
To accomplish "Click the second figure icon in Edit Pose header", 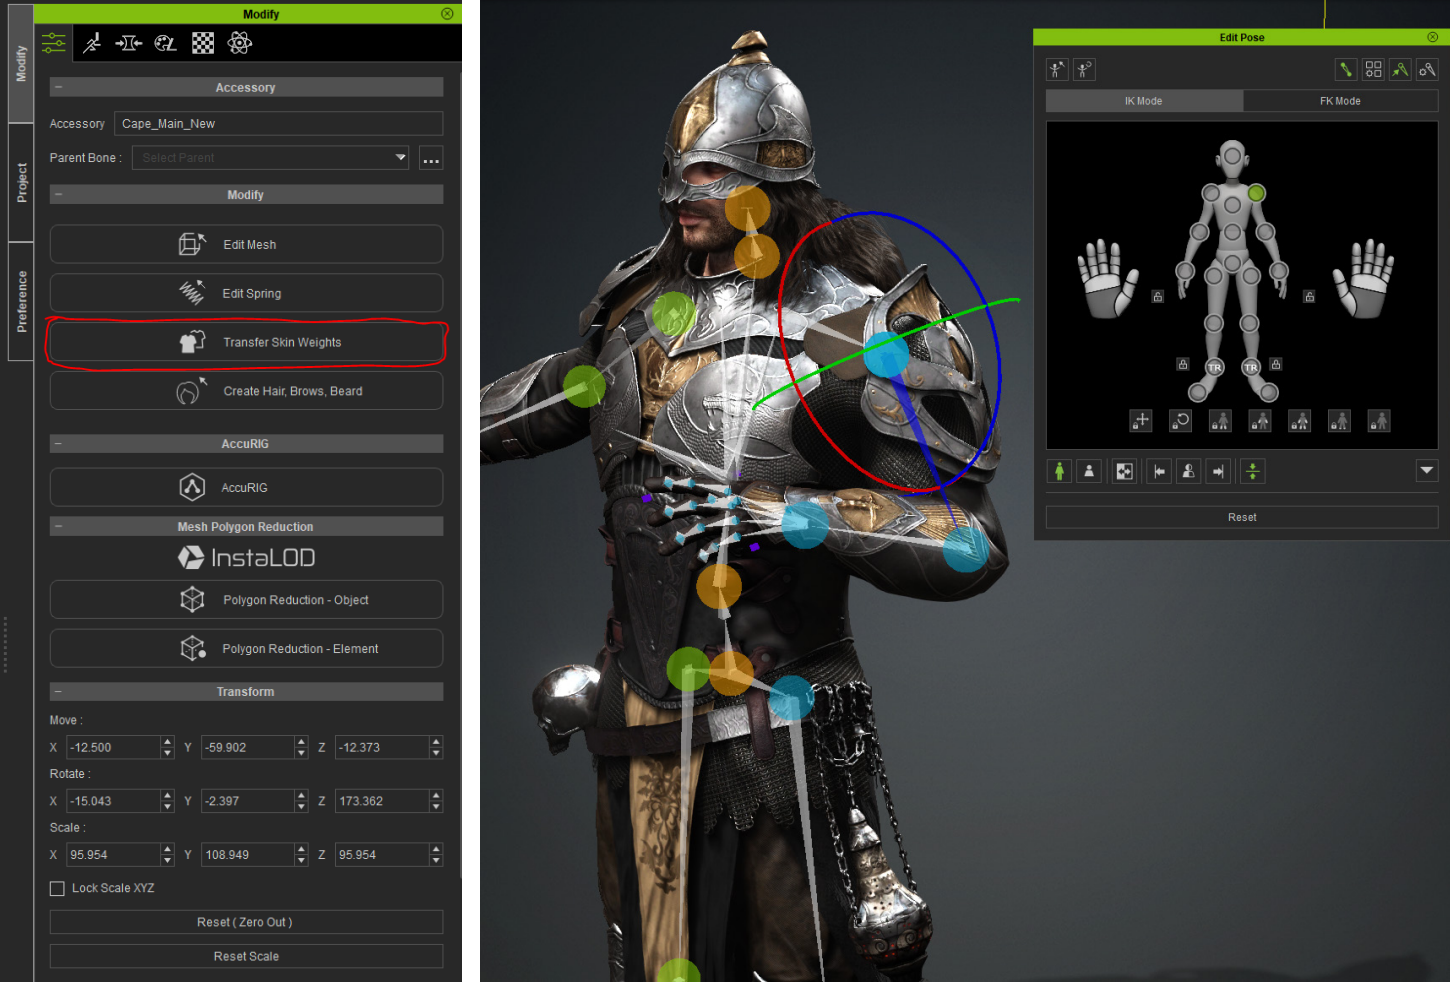I will click(1085, 69).
